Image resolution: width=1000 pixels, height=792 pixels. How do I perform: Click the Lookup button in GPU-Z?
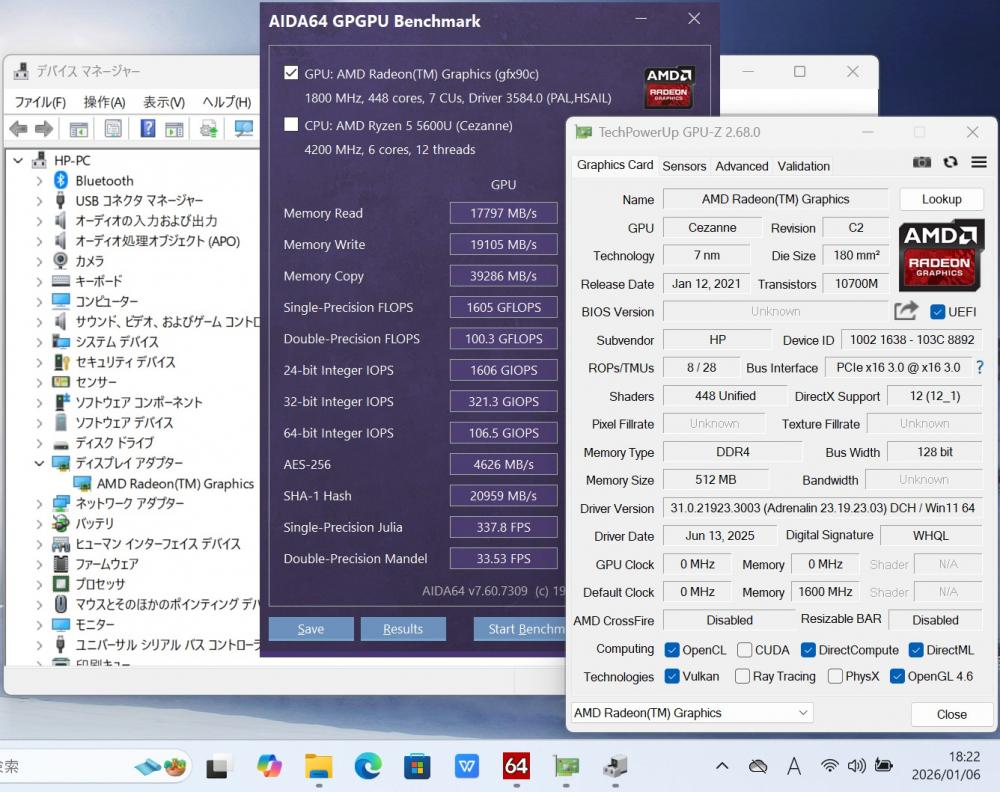941,199
